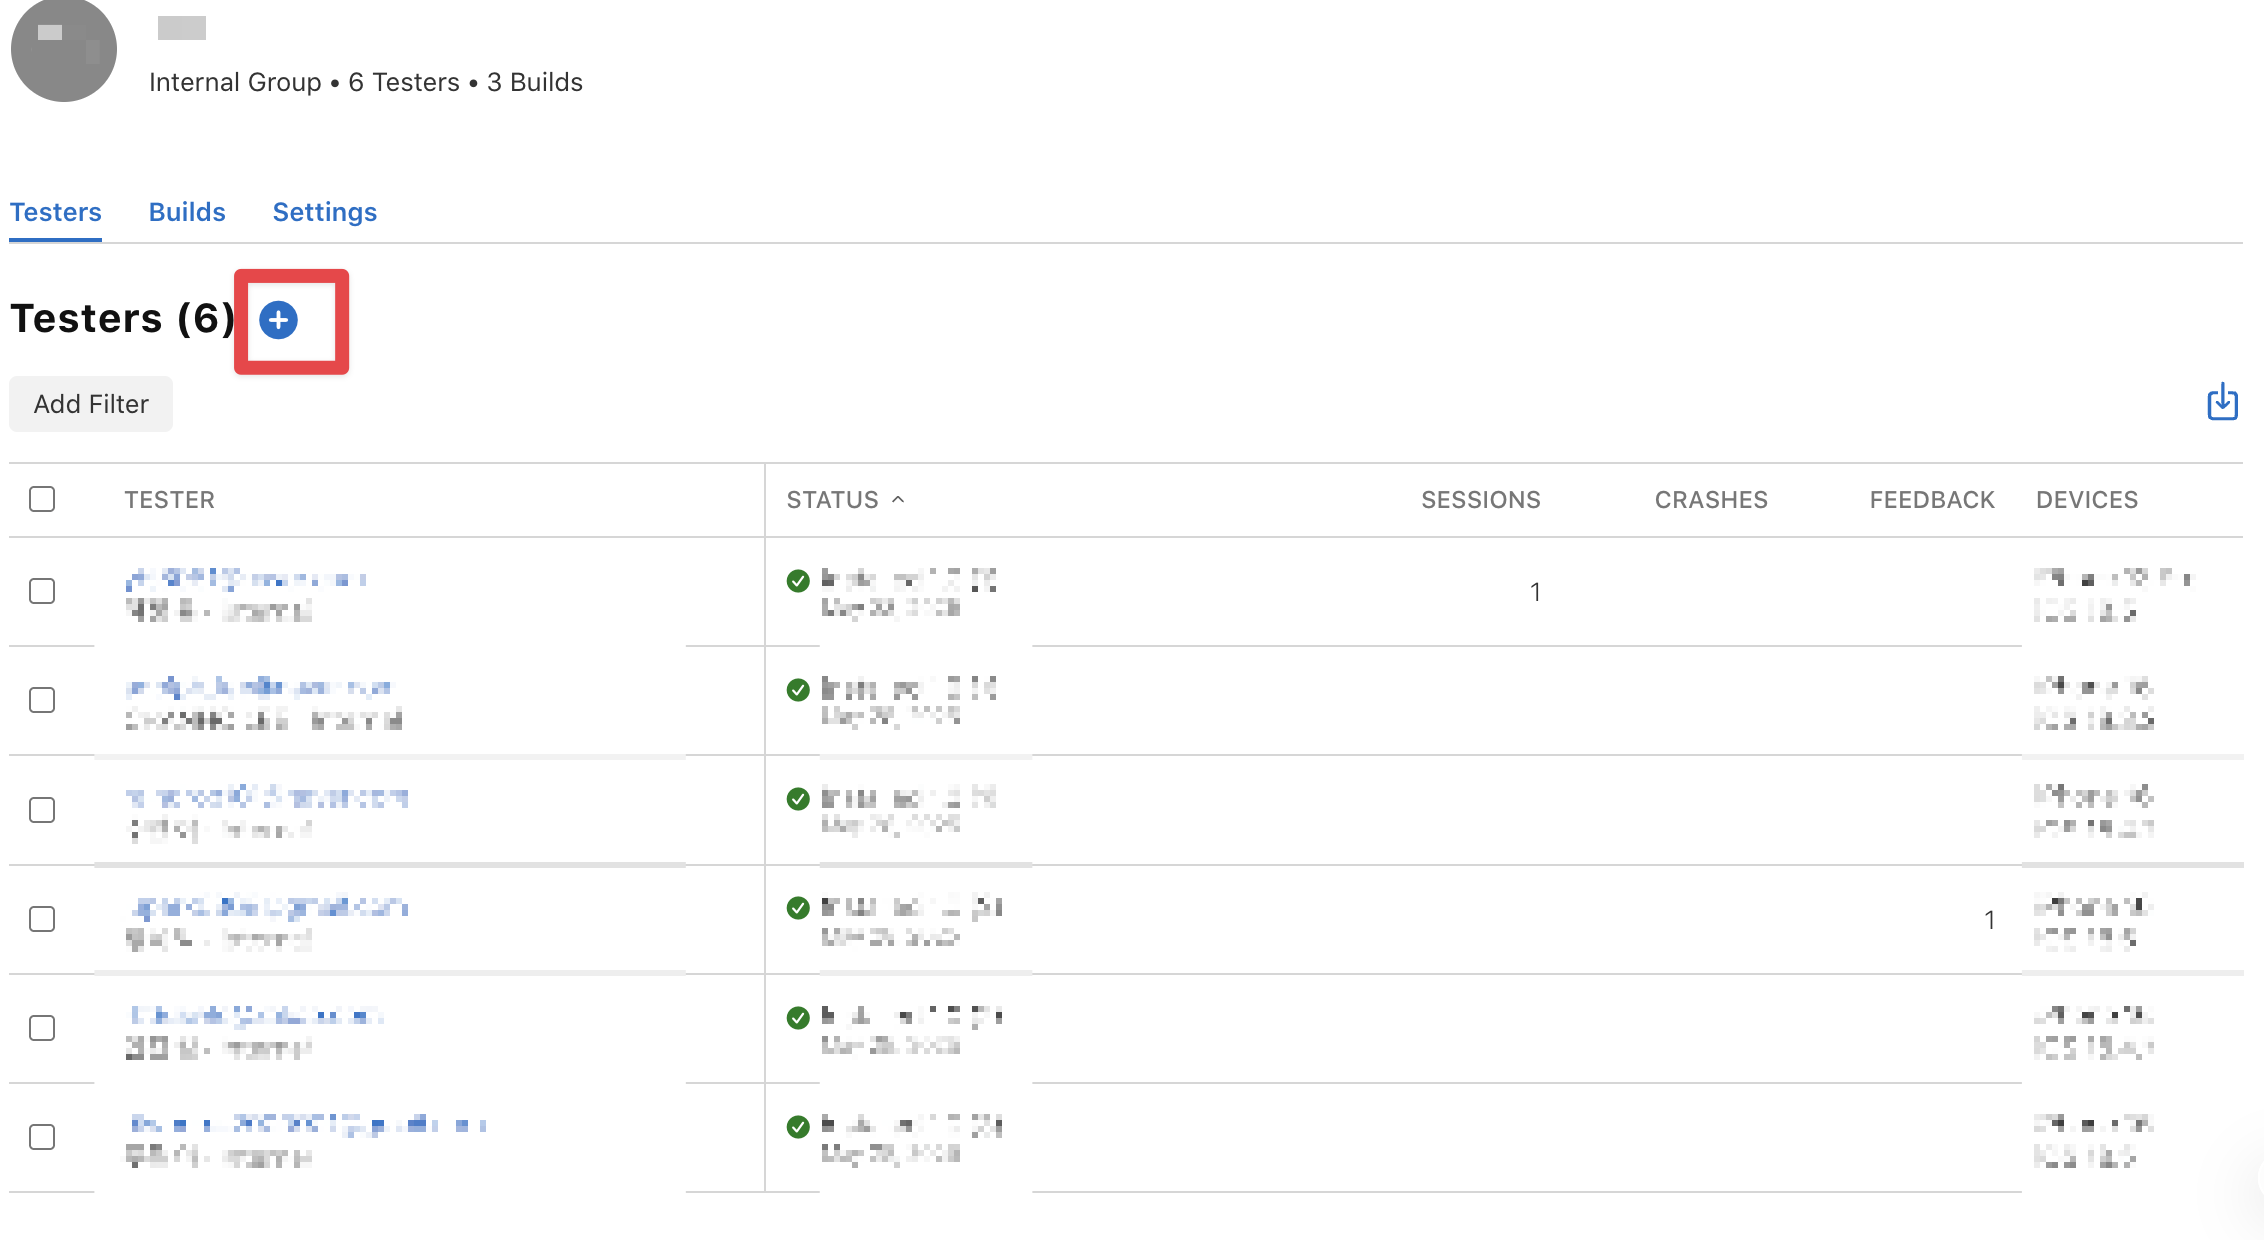This screenshot has width=2264, height=1240.
Task: Open the fourth tester's email link
Action: coord(268,907)
